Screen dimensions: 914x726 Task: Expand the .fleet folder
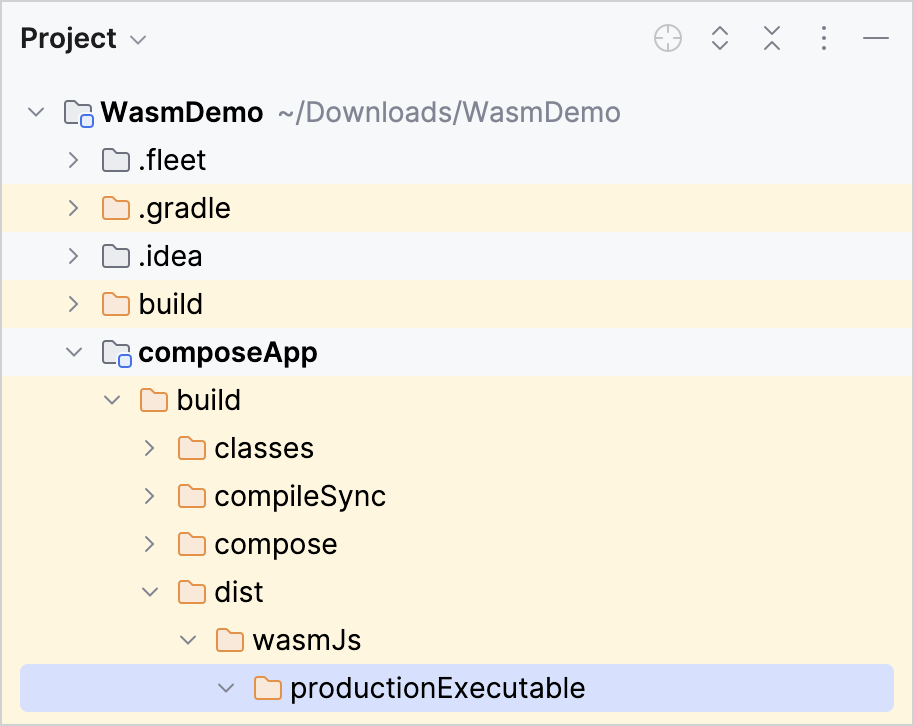pos(73,160)
